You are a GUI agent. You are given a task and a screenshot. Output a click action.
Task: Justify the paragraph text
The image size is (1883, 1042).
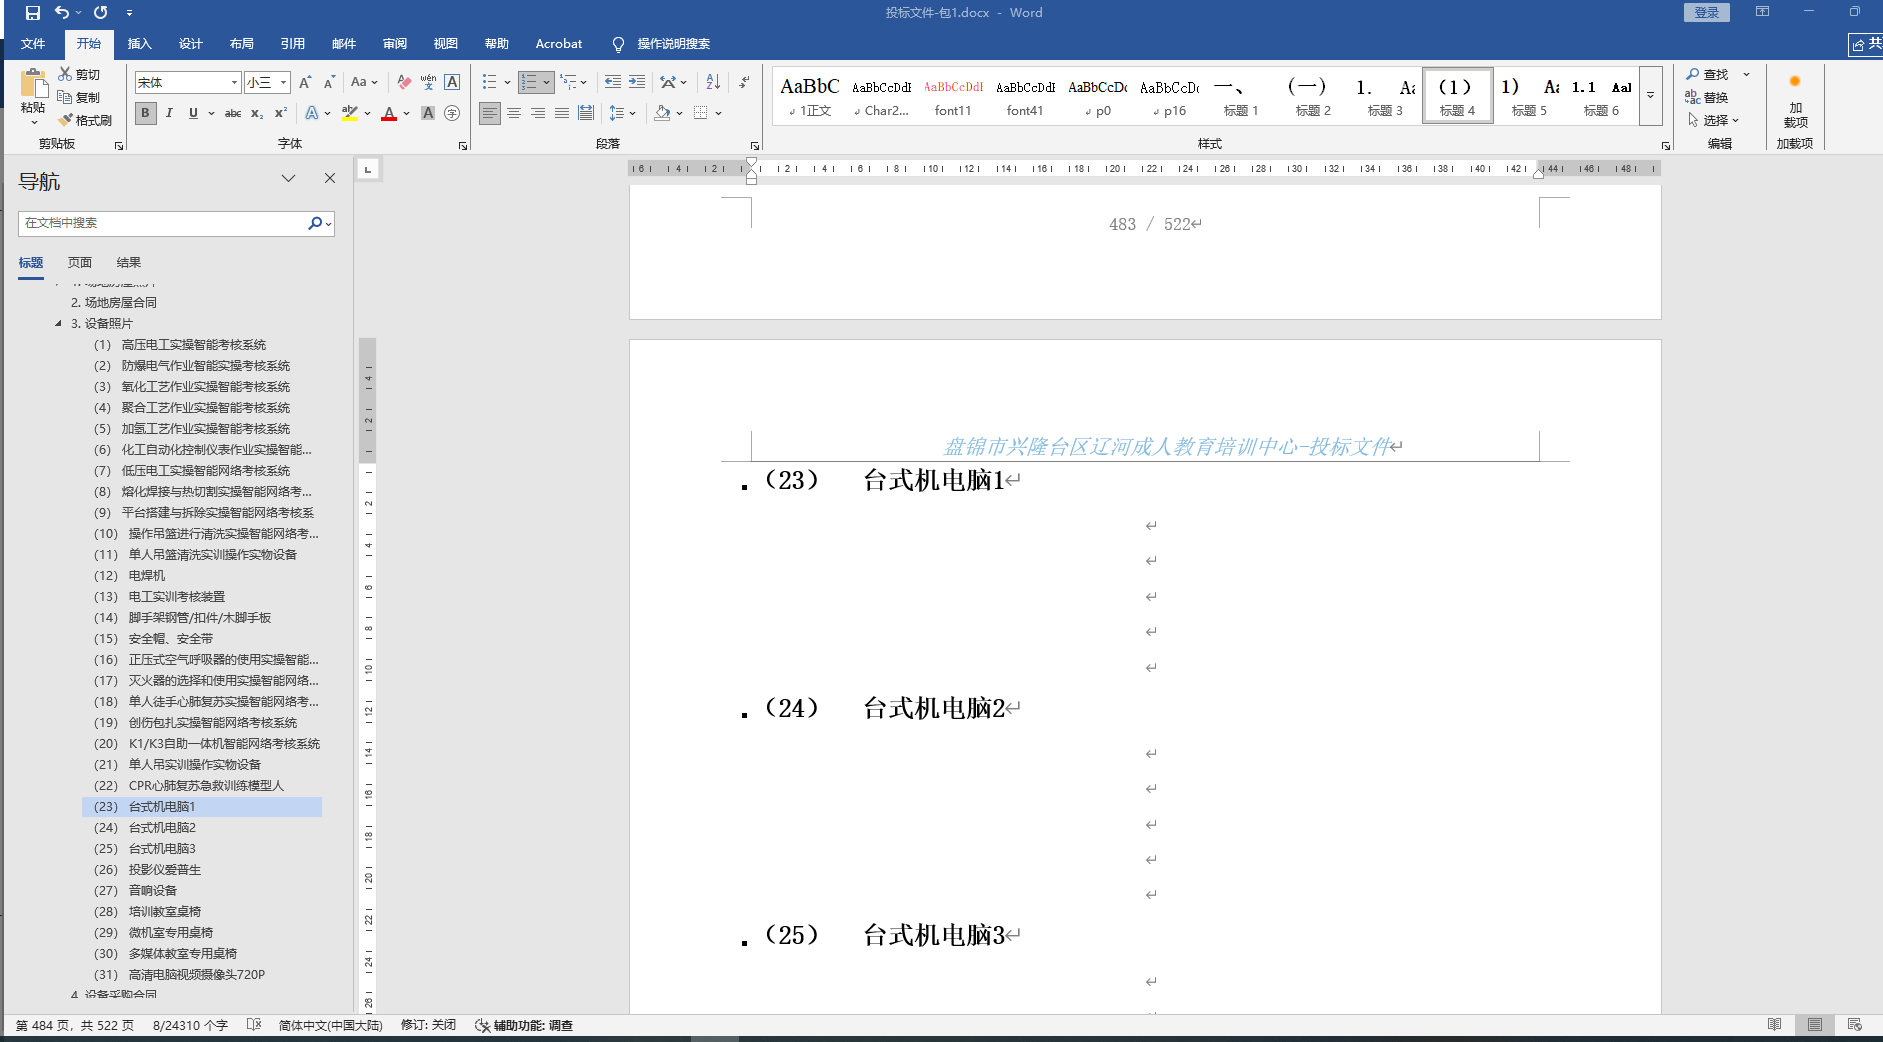[x=562, y=113]
